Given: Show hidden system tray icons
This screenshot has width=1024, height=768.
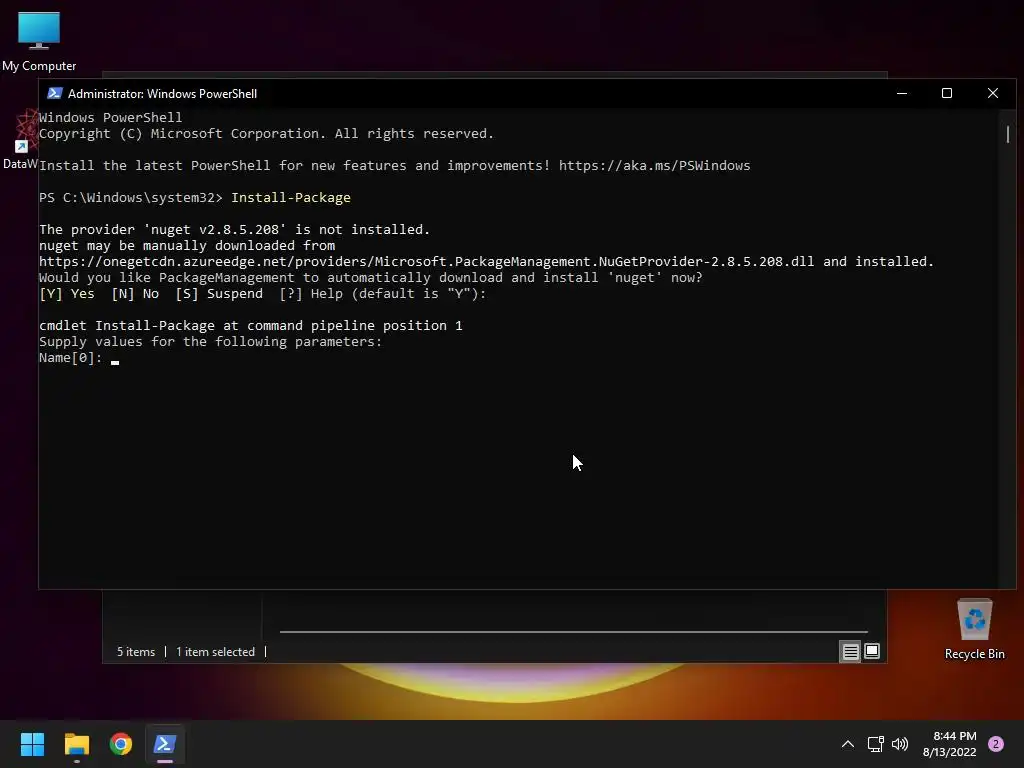Looking at the screenshot, I should pos(848,744).
